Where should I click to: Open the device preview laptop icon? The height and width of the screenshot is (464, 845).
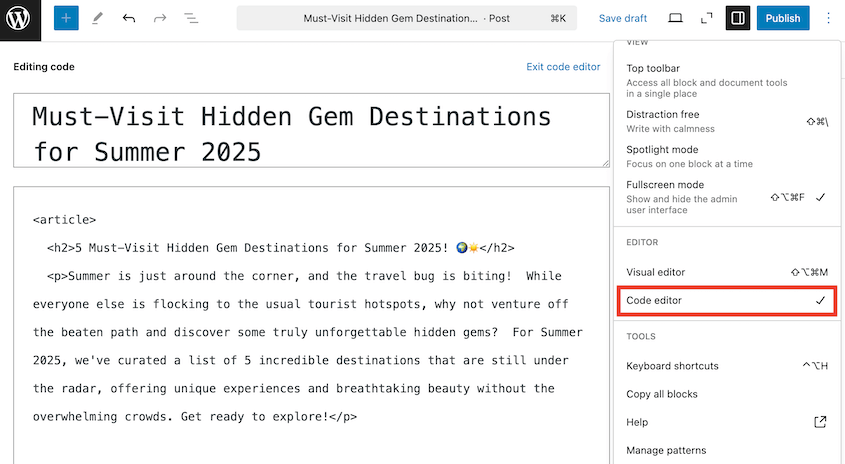point(675,18)
